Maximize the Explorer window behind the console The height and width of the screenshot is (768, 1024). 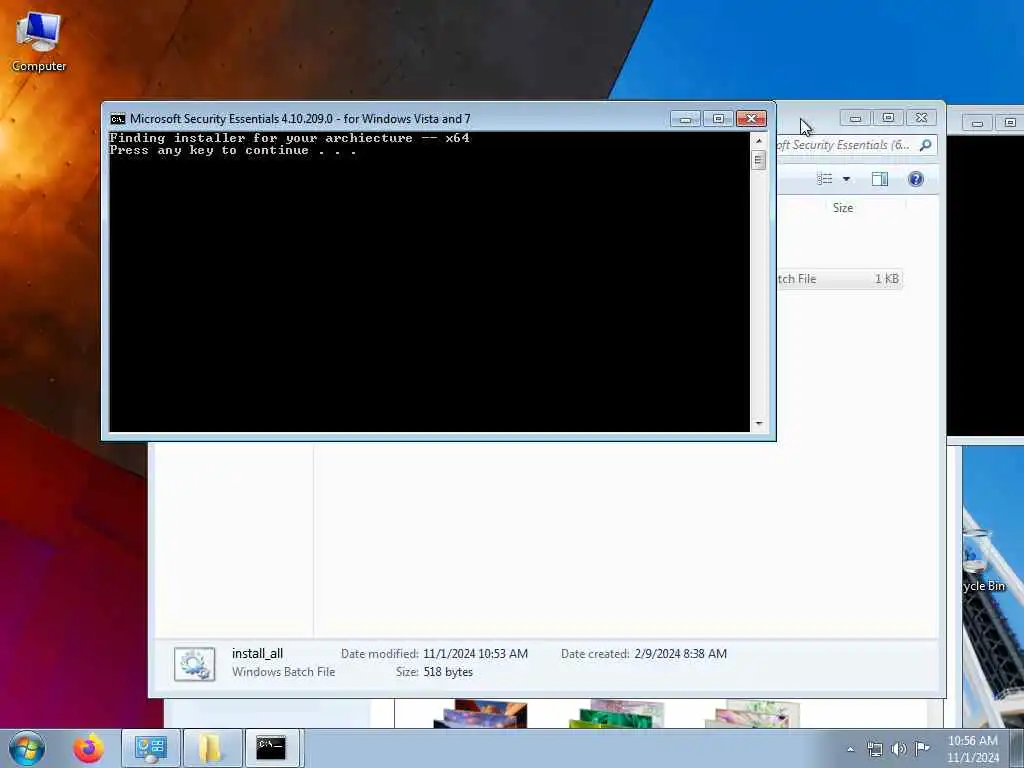[x=888, y=118]
